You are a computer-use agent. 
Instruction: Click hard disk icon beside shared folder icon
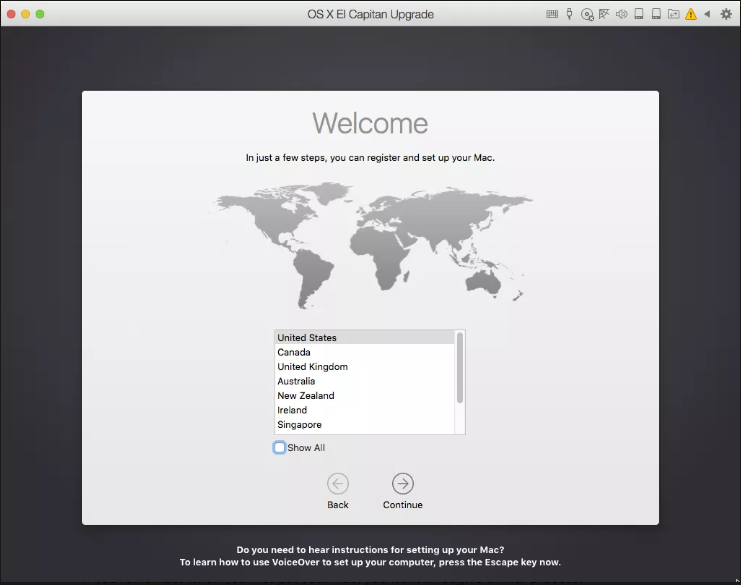pyautogui.click(x=656, y=14)
